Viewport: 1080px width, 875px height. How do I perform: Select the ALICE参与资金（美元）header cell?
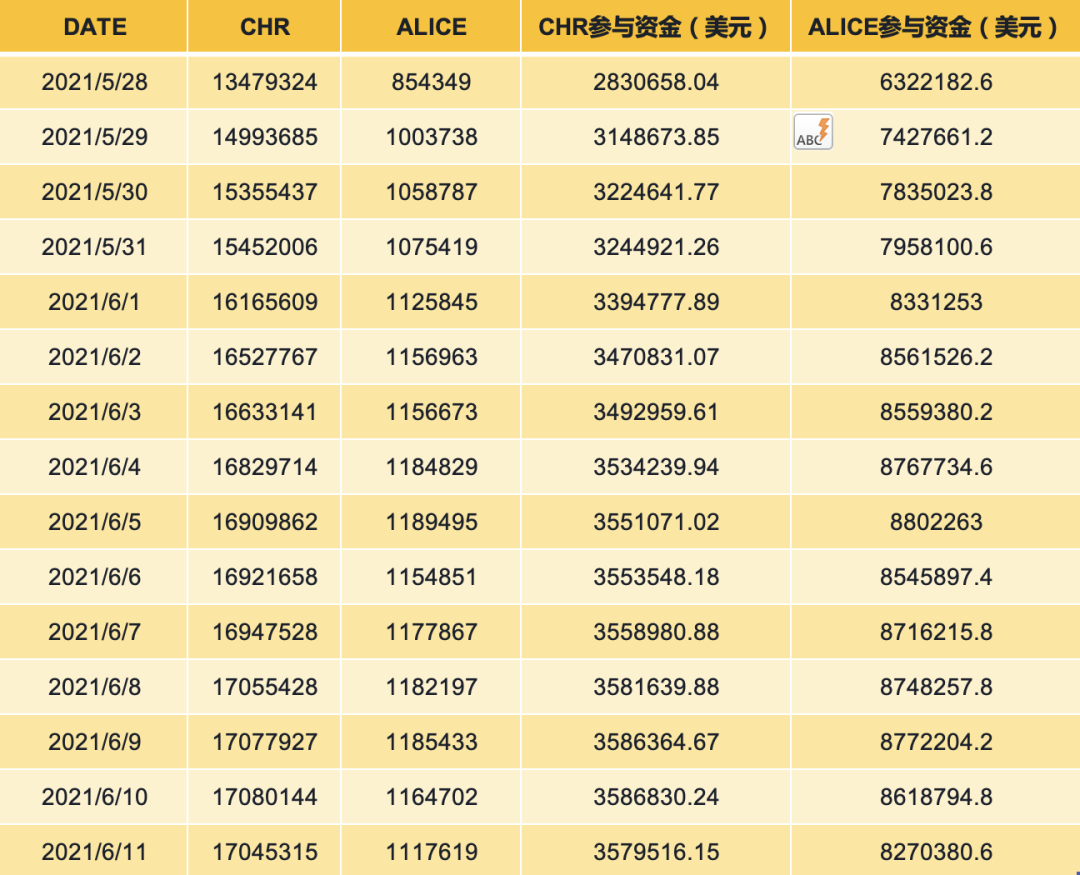coord(936,26)
